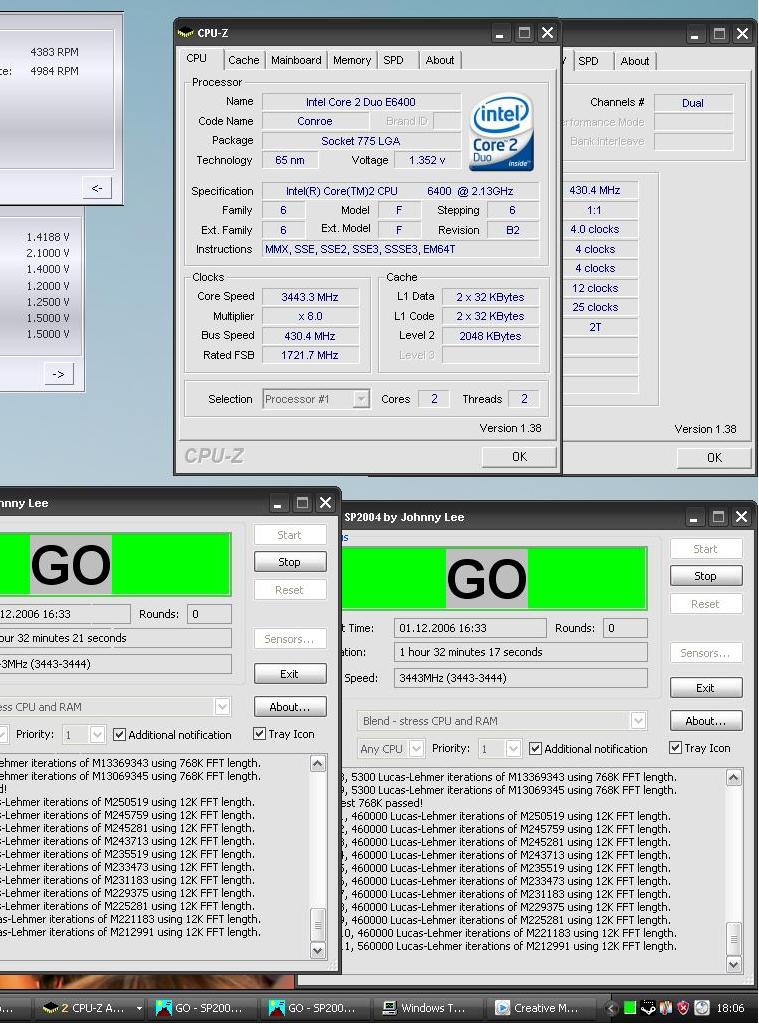Maximize the left SP2004 window
This screenshot has width=759, height=1027.
coord(302,503)
